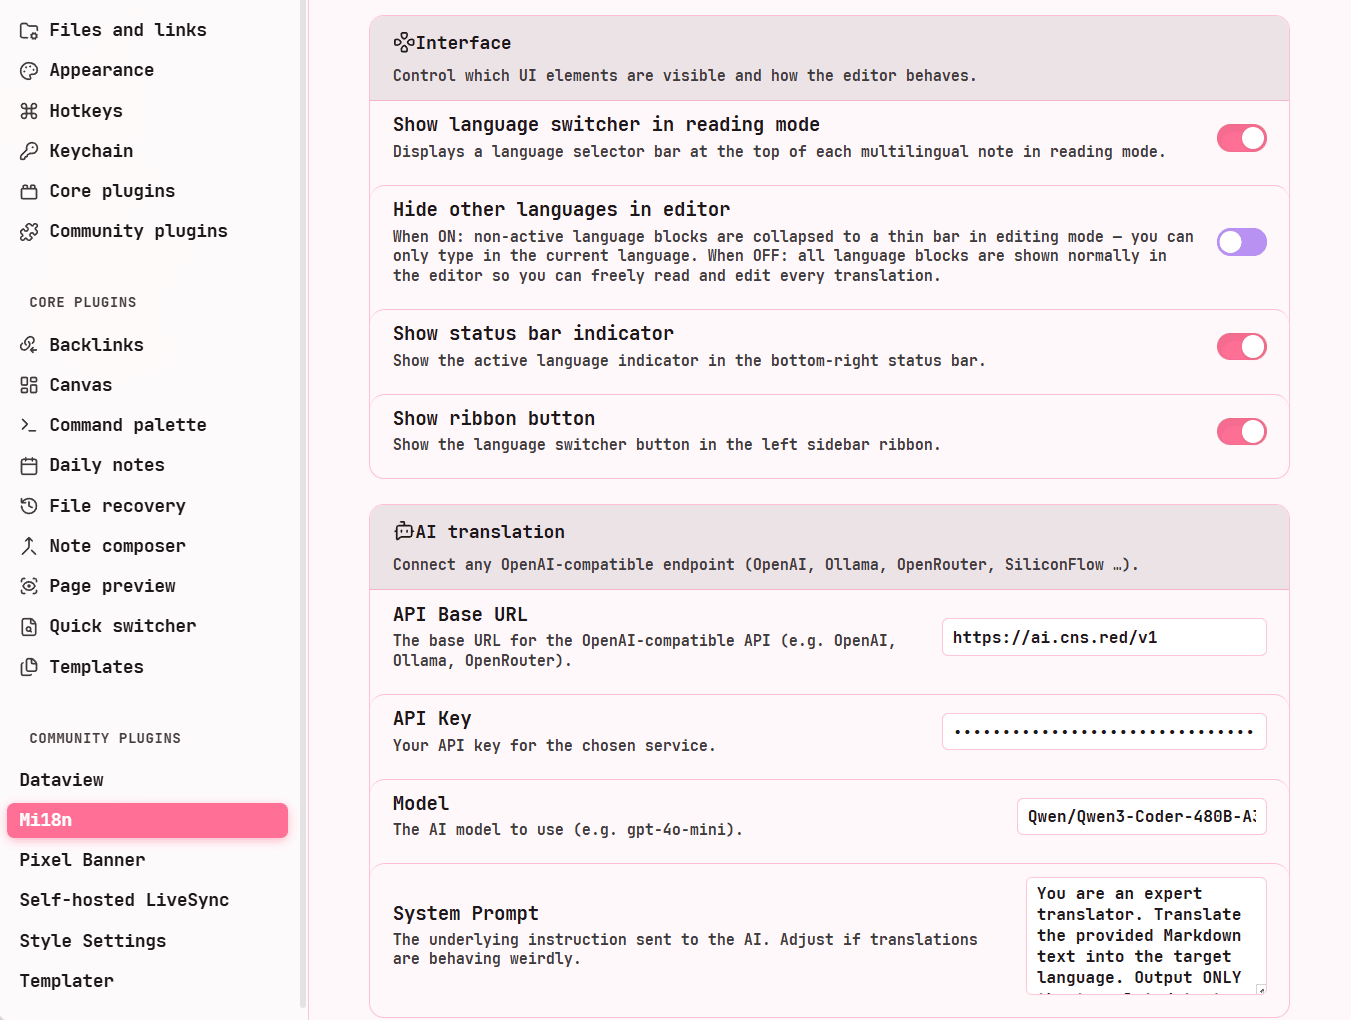
Task: Click the File recovery clock icon
Action: pos(29,506)
